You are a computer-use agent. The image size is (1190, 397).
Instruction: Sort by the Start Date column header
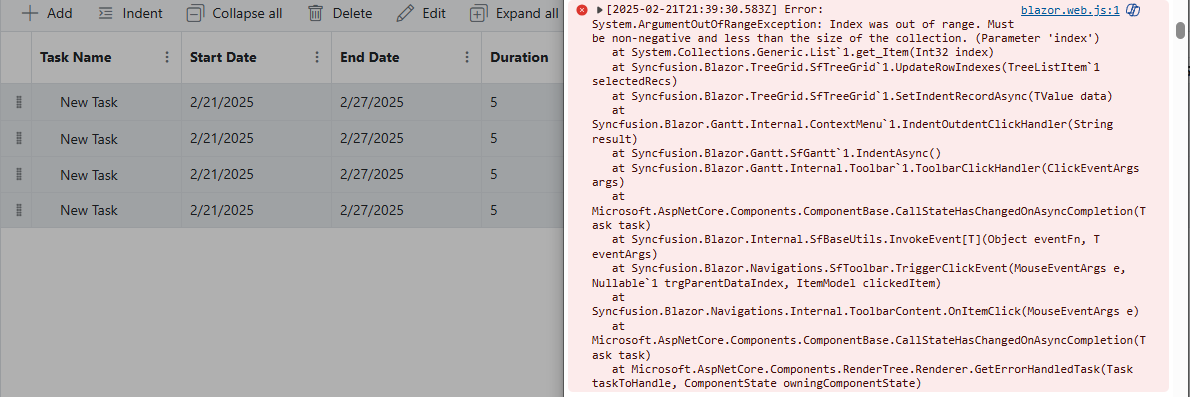(x=223, y=58)
